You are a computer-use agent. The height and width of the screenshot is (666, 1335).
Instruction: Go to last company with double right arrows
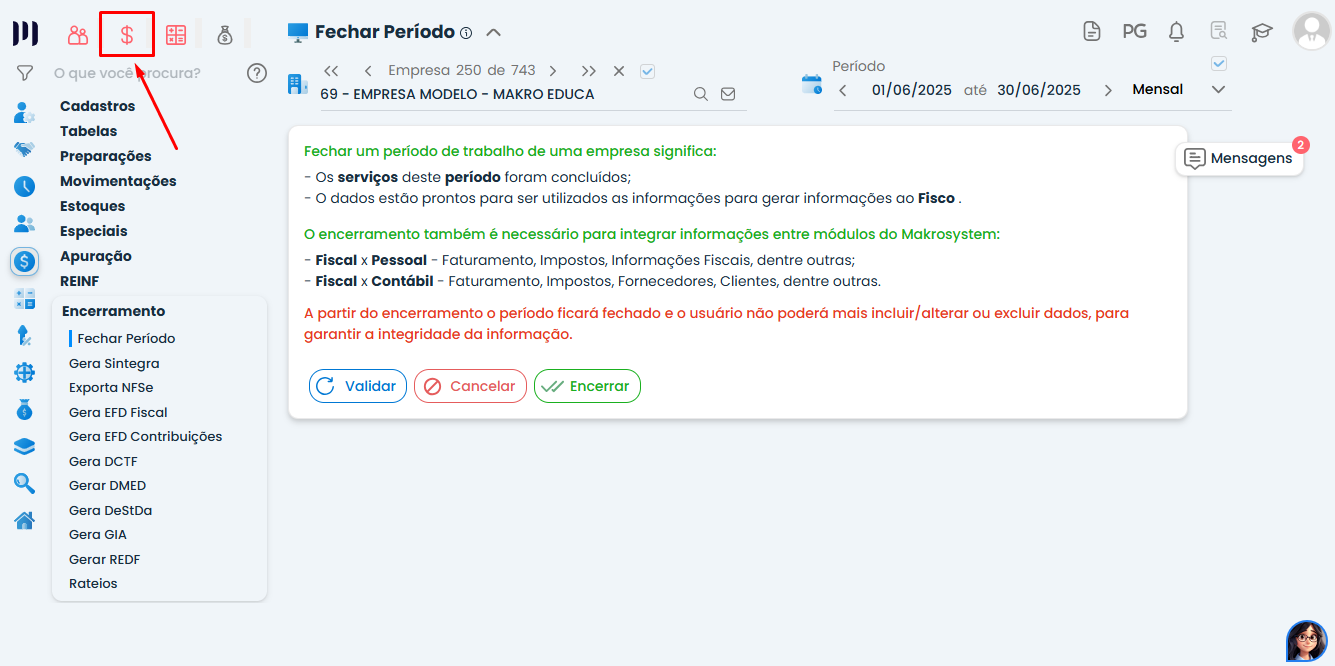589,71
